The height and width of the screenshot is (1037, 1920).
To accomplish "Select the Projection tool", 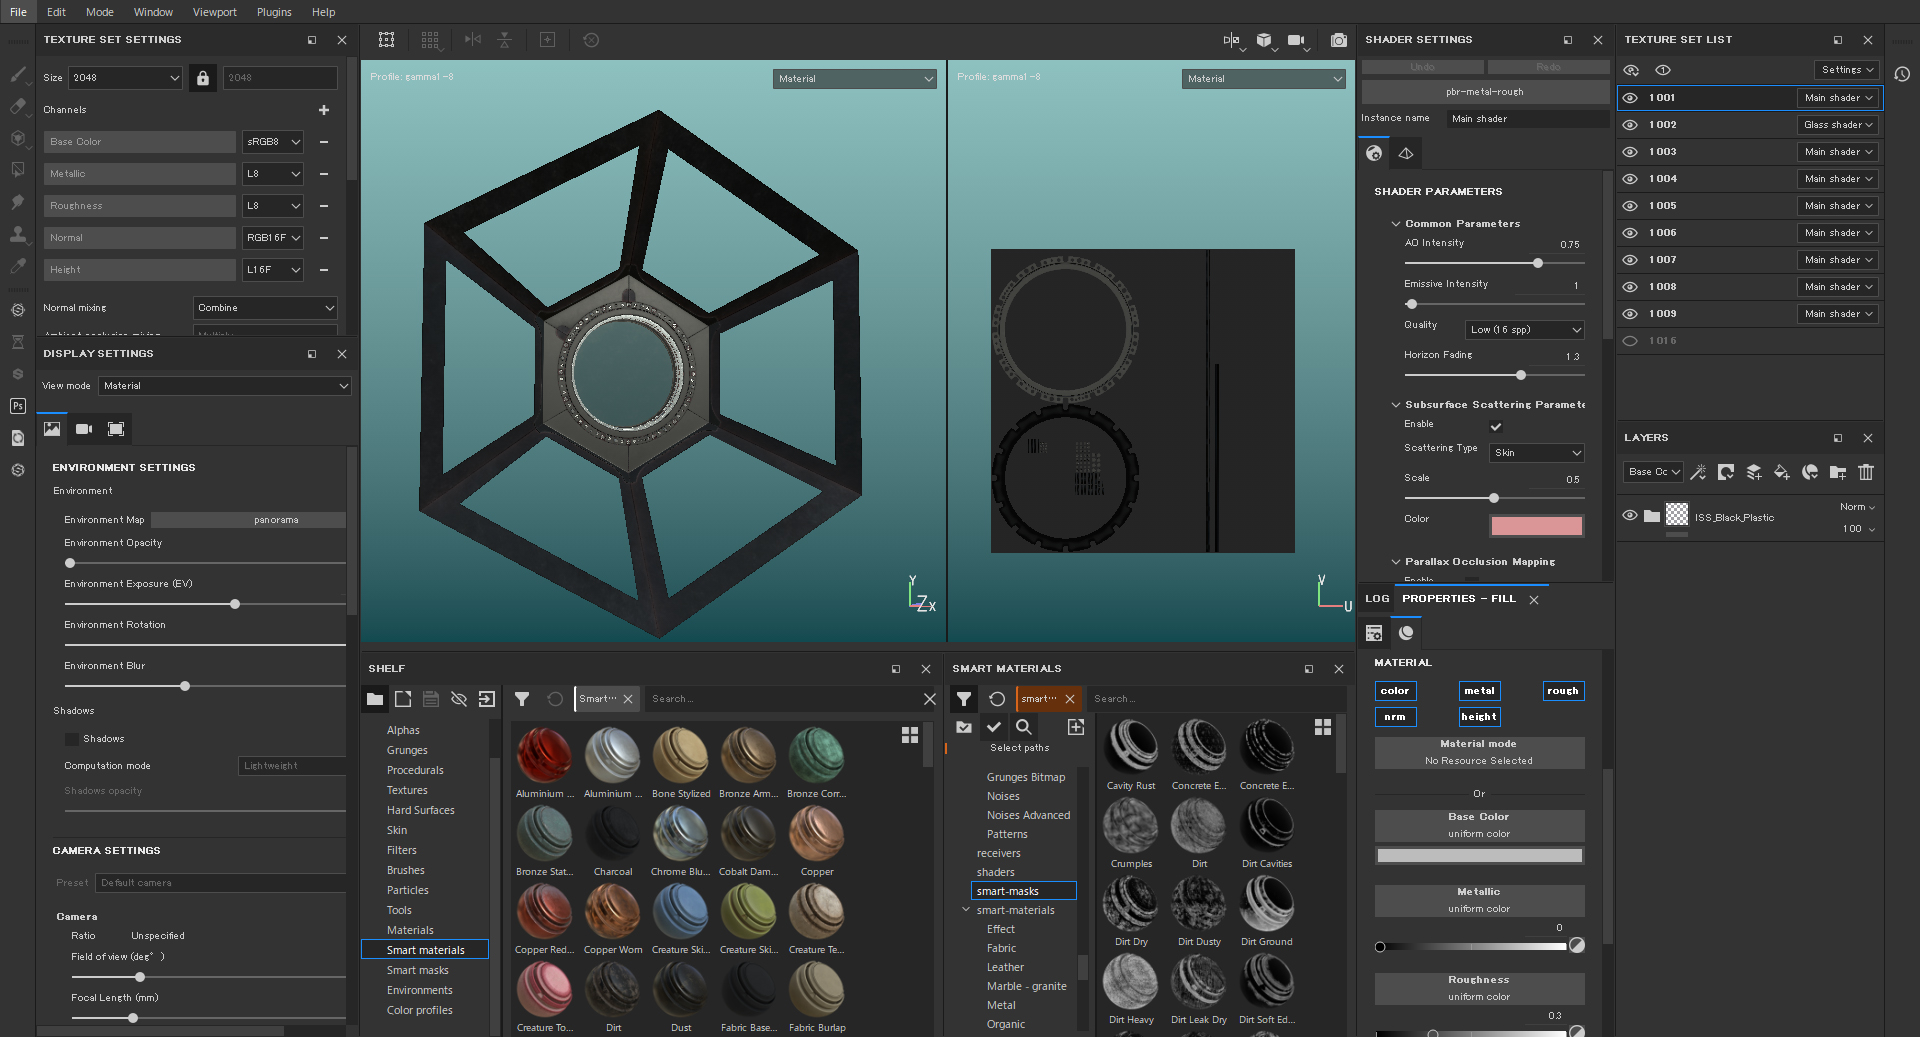I will pyautogui.click(x=17, y=137).
